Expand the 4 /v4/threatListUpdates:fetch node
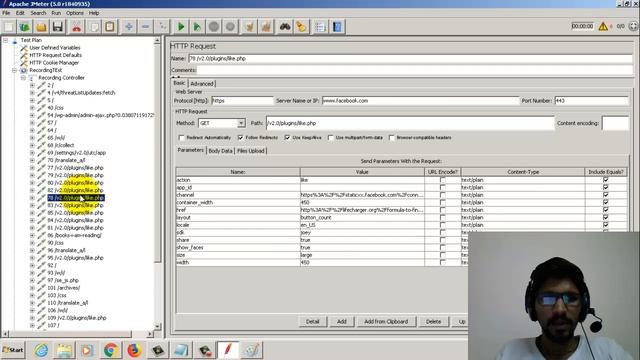The width and height of the screenshot is (640, 360). coord(32,93)
